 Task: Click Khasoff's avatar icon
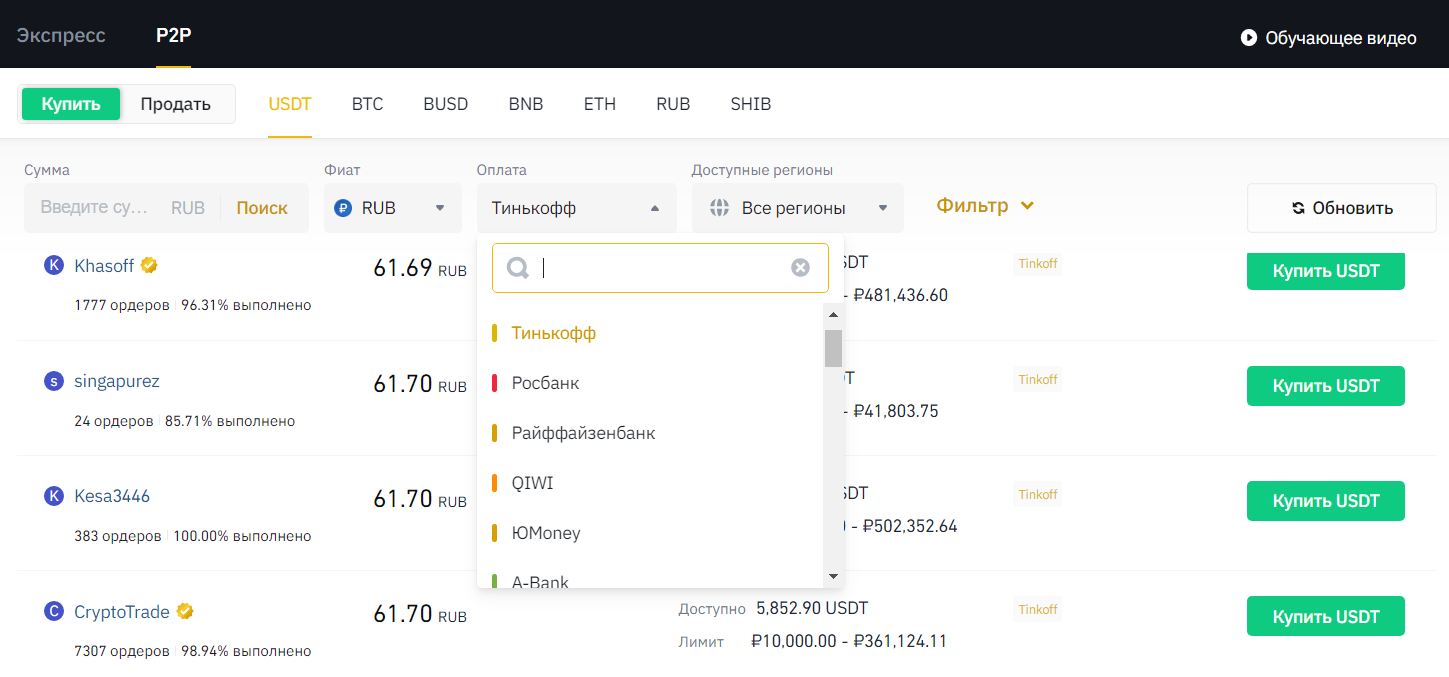point(54,265)
